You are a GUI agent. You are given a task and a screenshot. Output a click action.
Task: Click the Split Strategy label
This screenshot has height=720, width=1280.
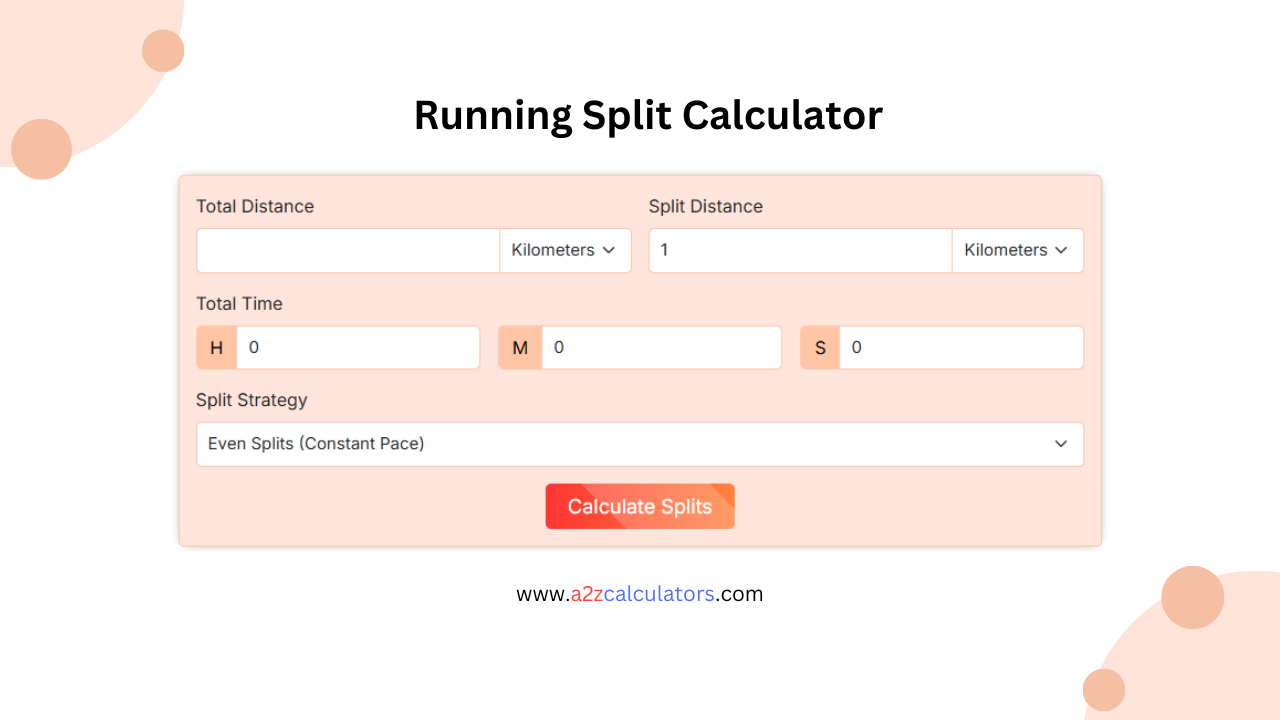(251, 400)
